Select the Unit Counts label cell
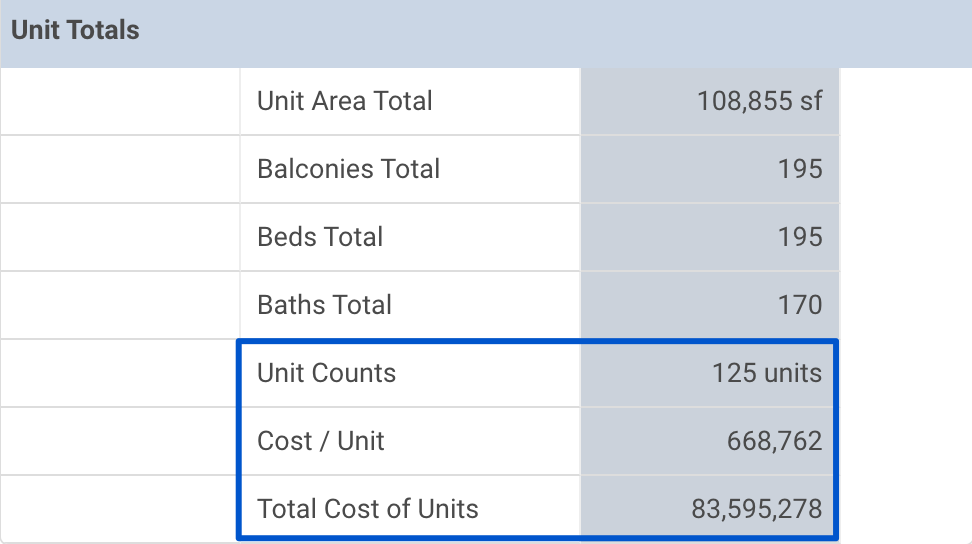Viewport: 972px width, 544px height. click(x=410, y=374)
